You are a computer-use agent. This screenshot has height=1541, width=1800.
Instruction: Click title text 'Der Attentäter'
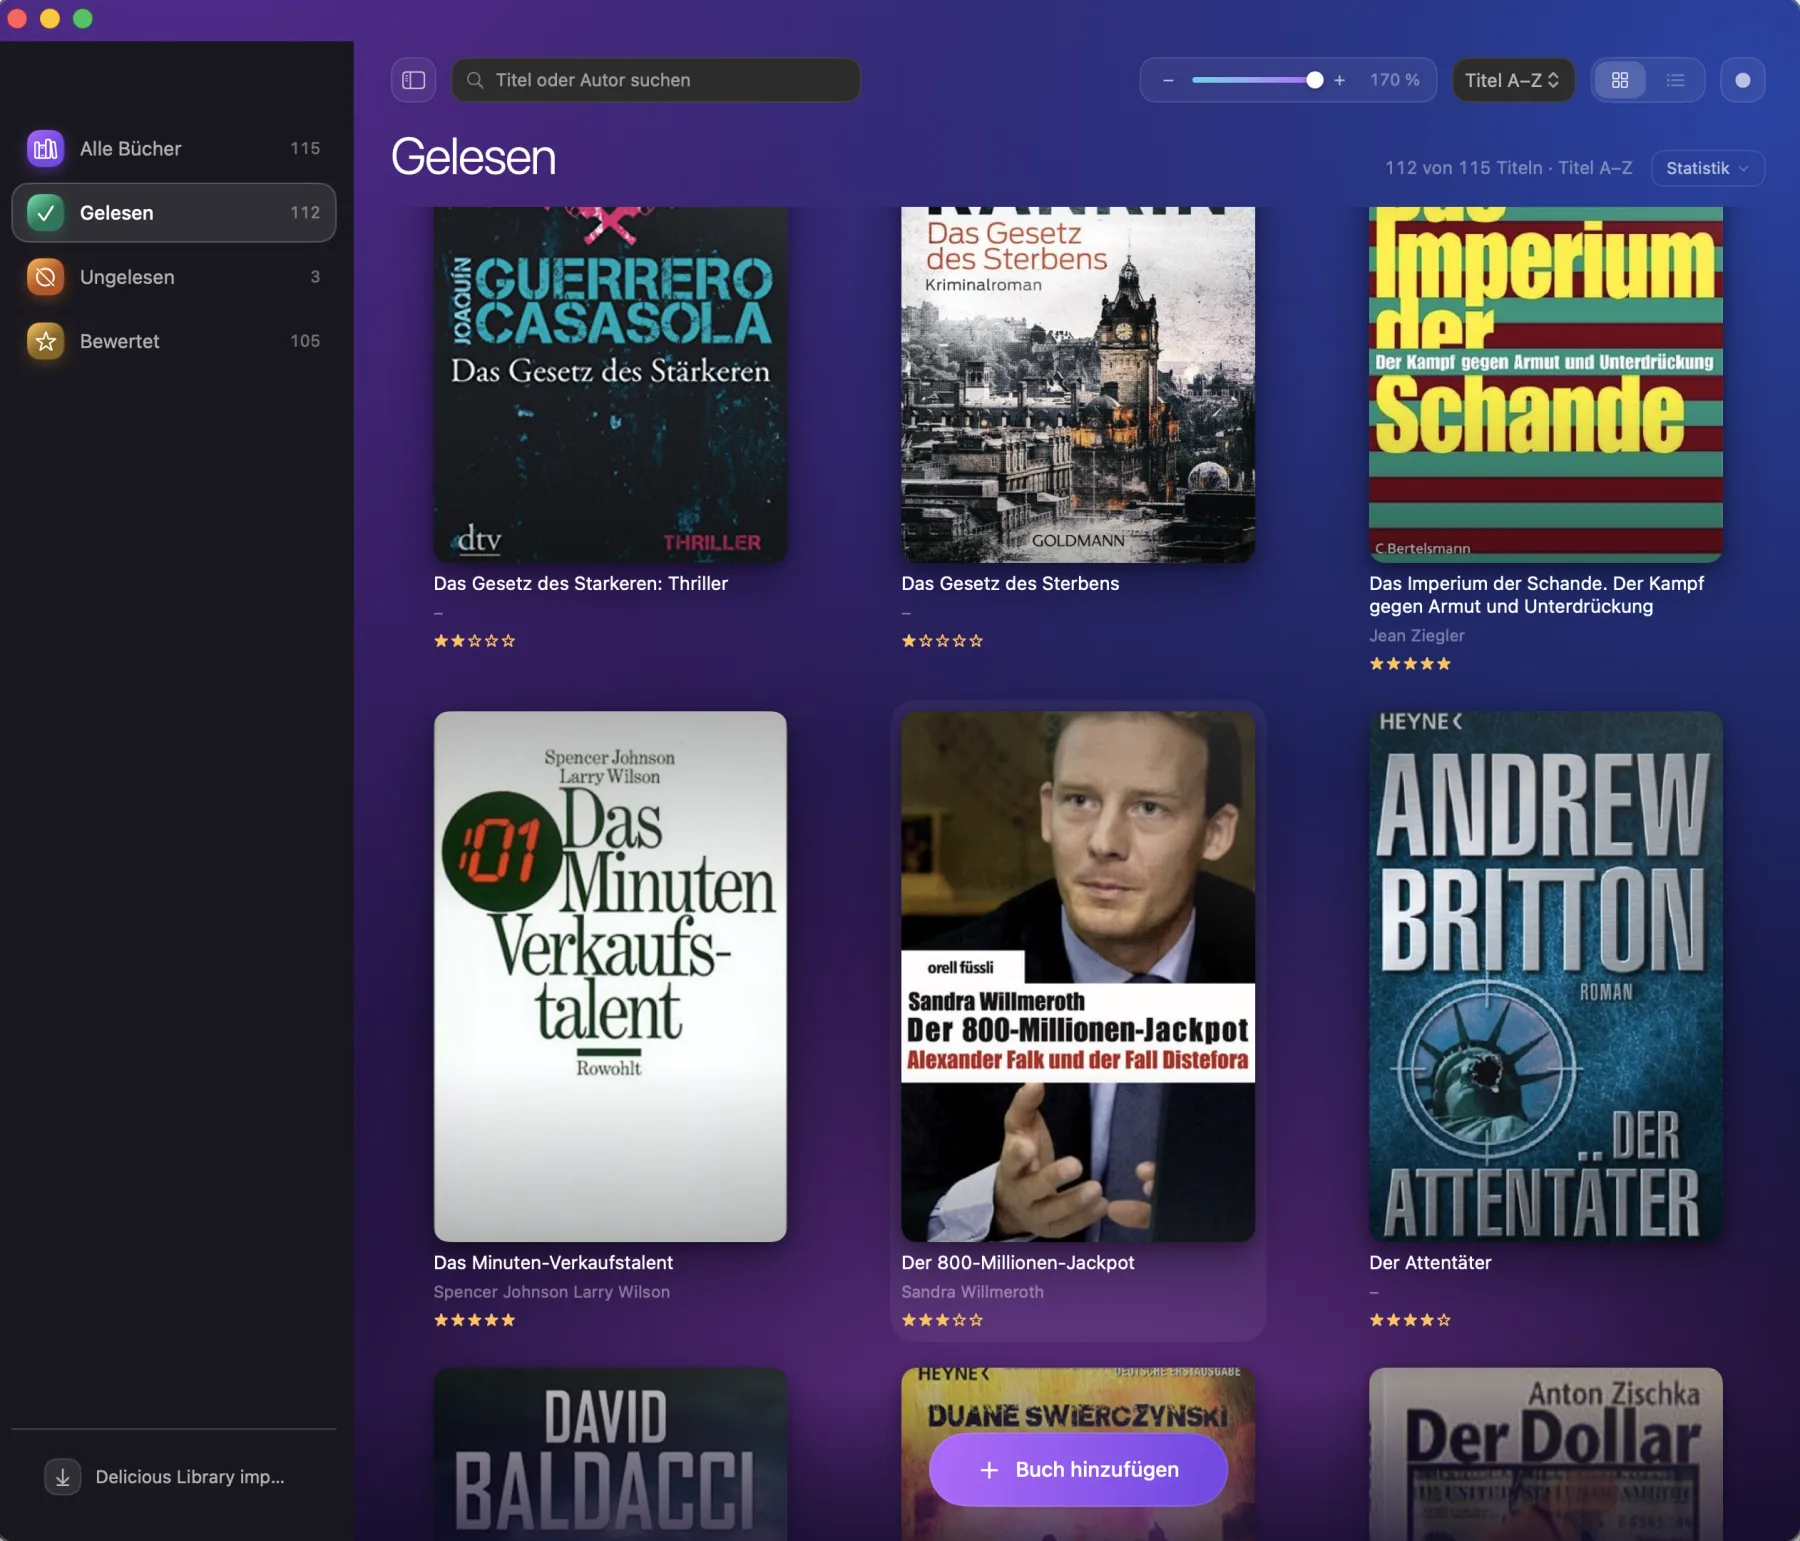click(x=1430, y=1263)
